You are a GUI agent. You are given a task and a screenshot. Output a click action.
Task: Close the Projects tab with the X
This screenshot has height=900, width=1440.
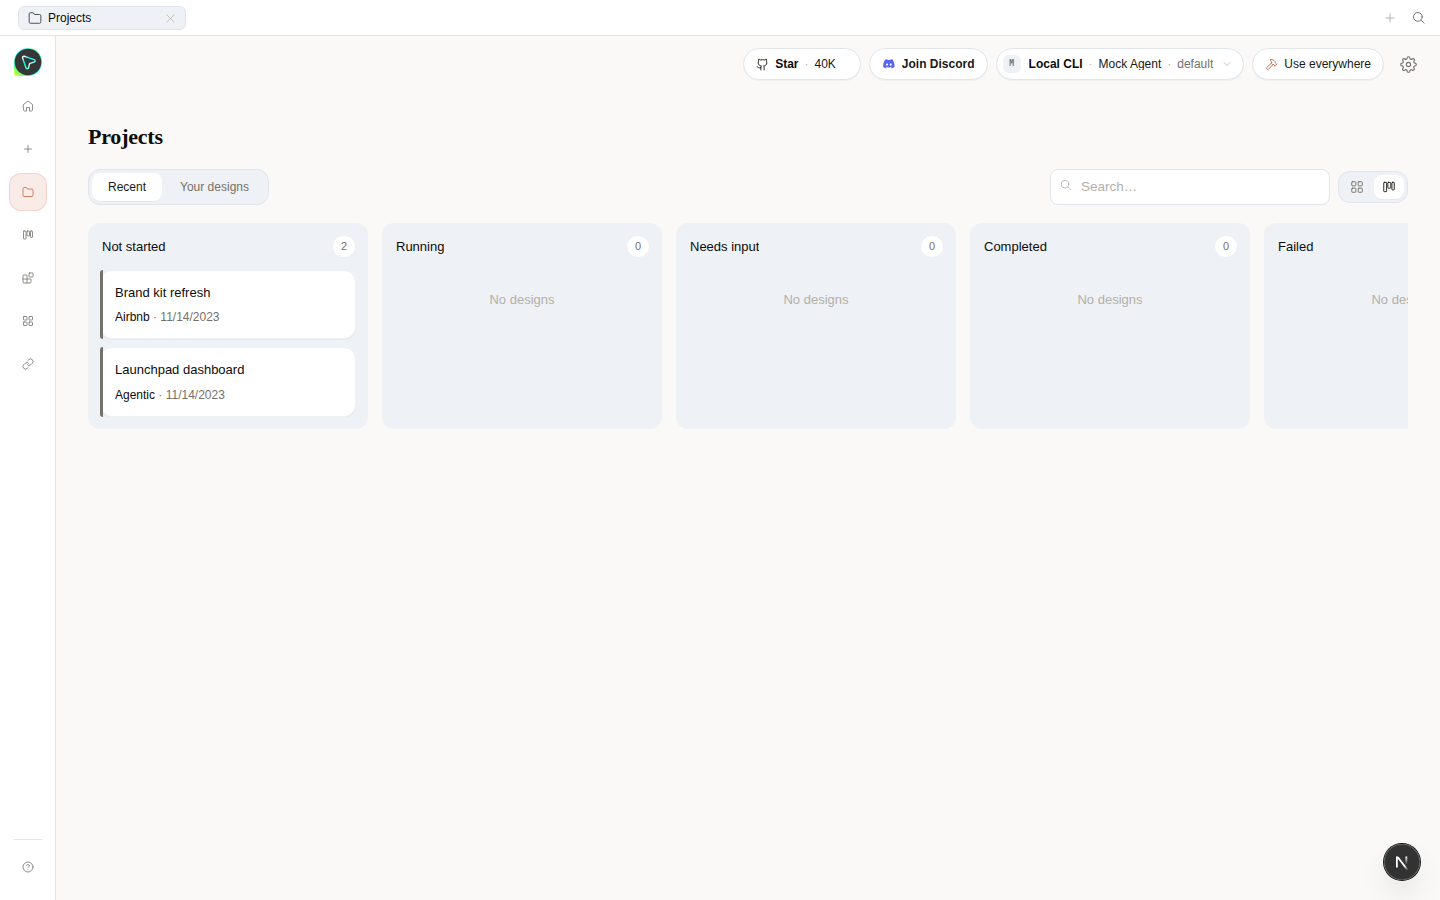click(x=170, y=18)
